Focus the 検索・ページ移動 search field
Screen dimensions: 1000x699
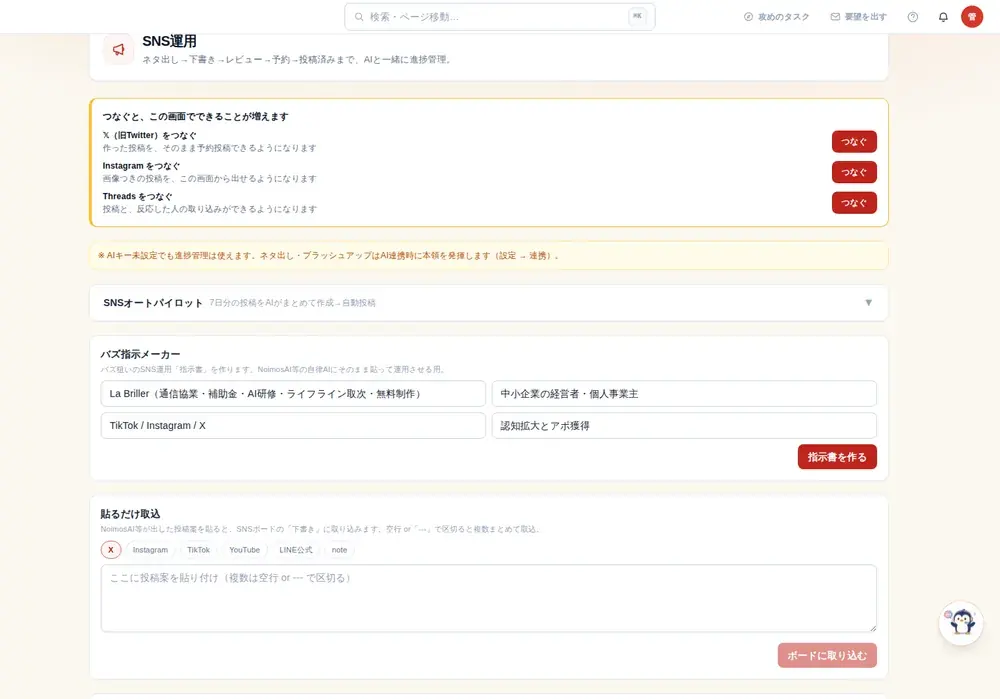(499, 17)
